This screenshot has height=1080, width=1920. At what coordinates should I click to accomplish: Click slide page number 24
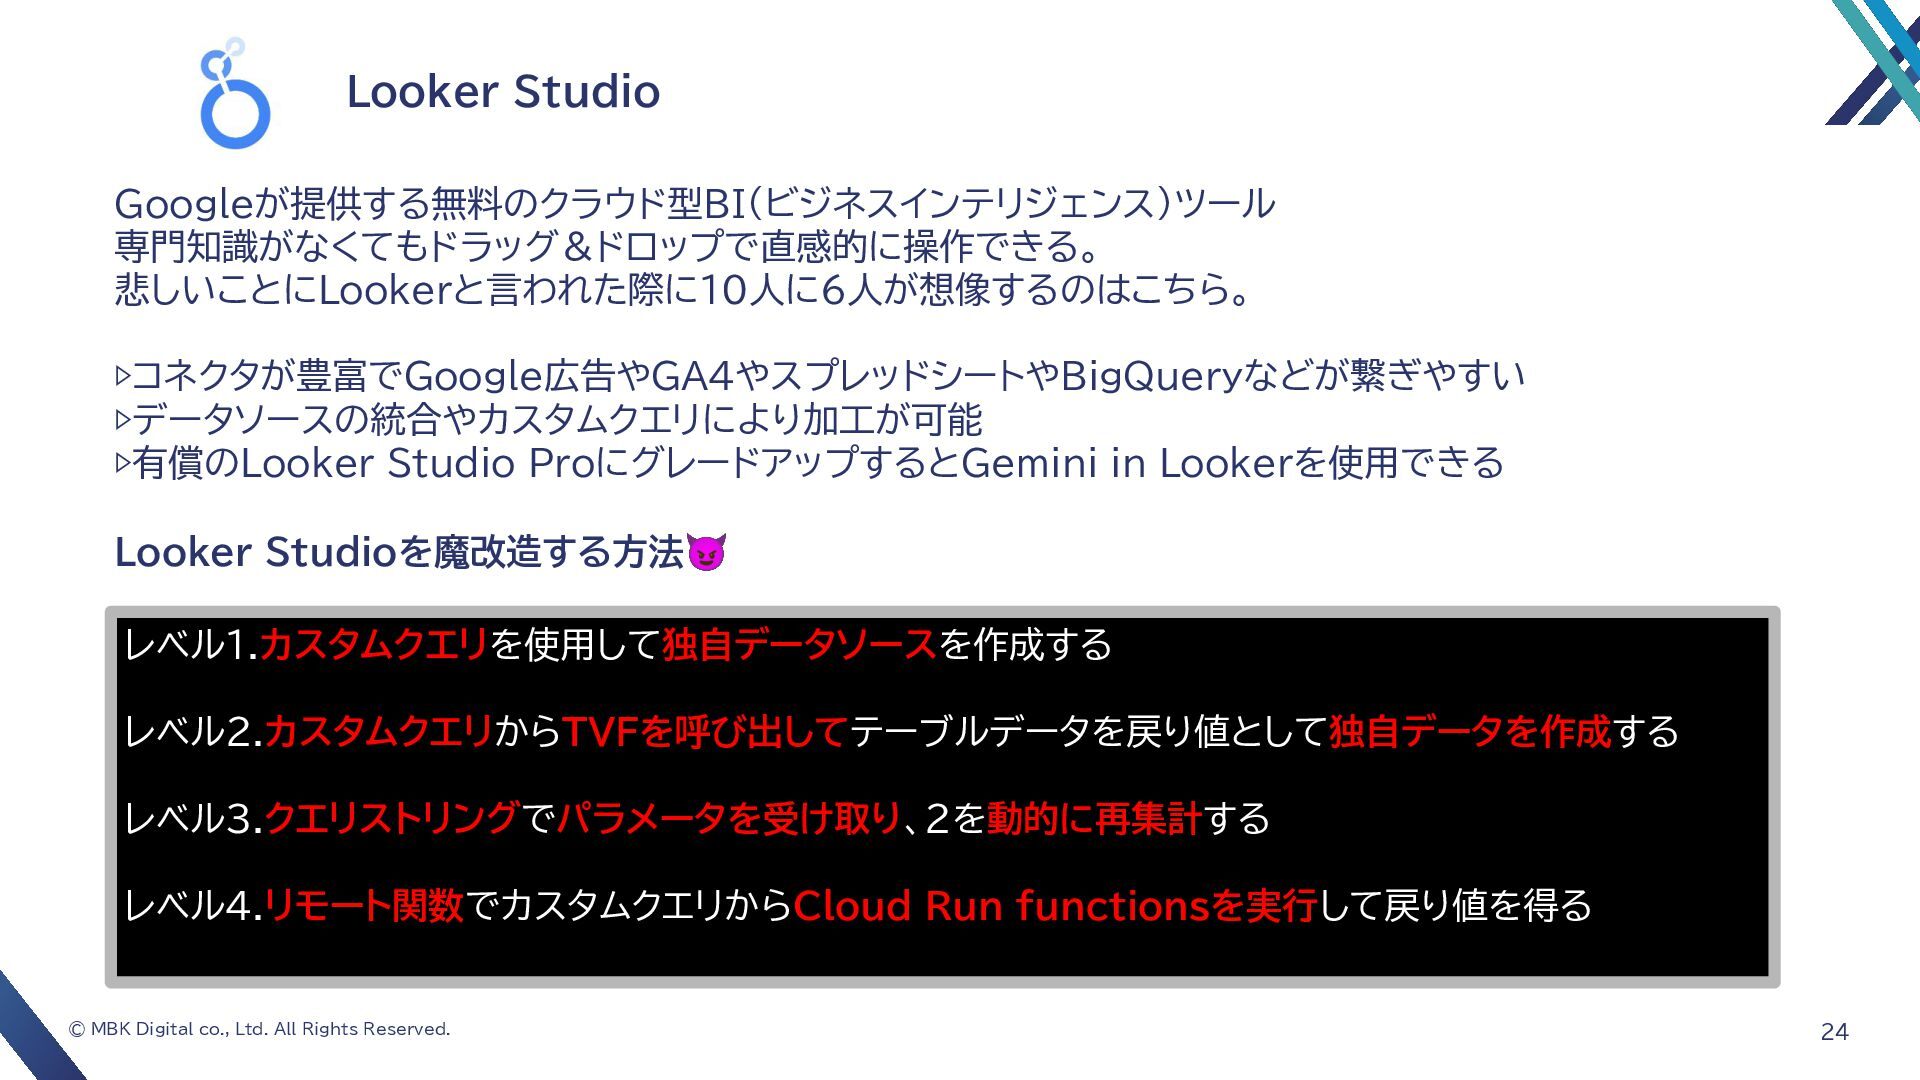tap(1835, 1032)
